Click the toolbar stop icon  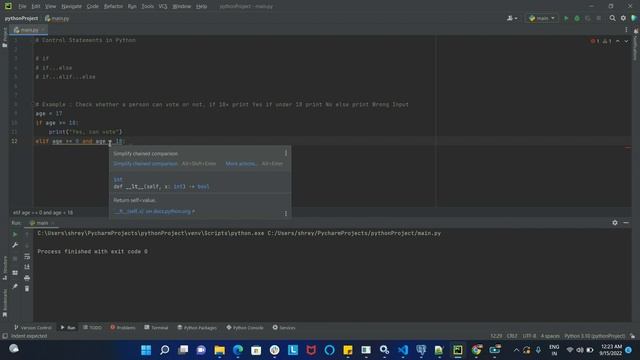tap(598, 18)
